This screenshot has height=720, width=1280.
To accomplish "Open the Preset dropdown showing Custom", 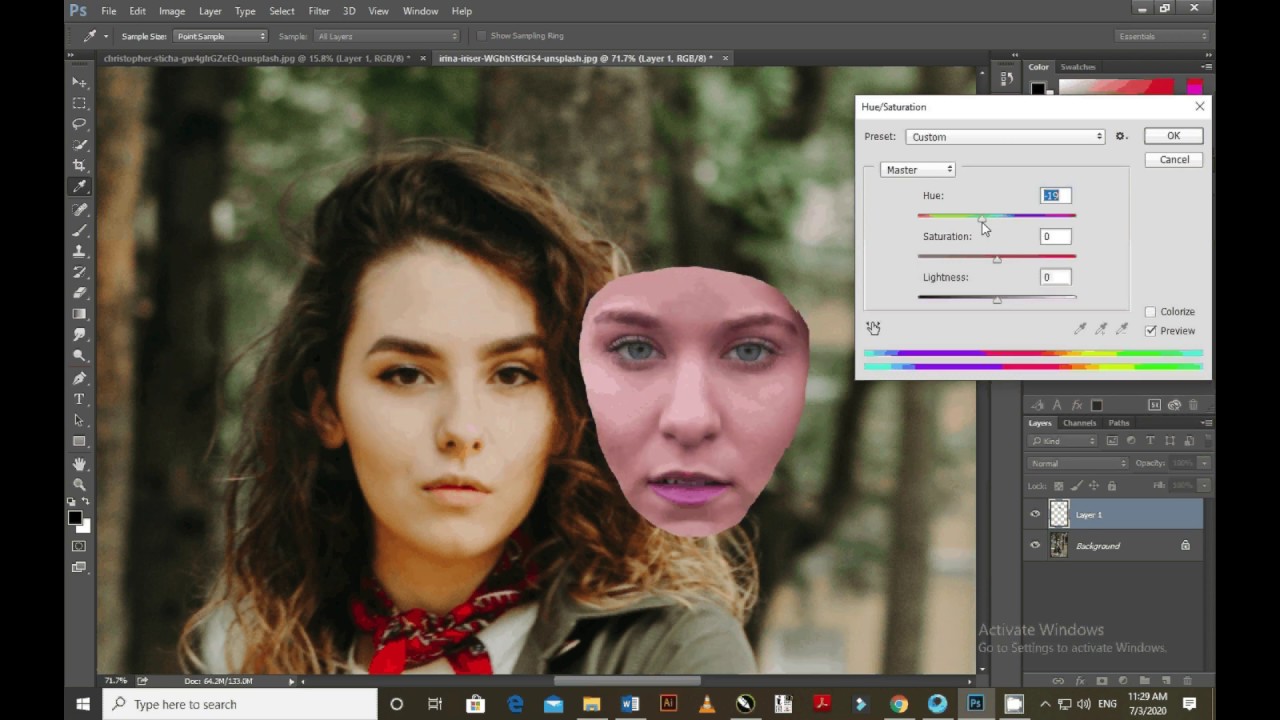I will tap(1004, 137).
